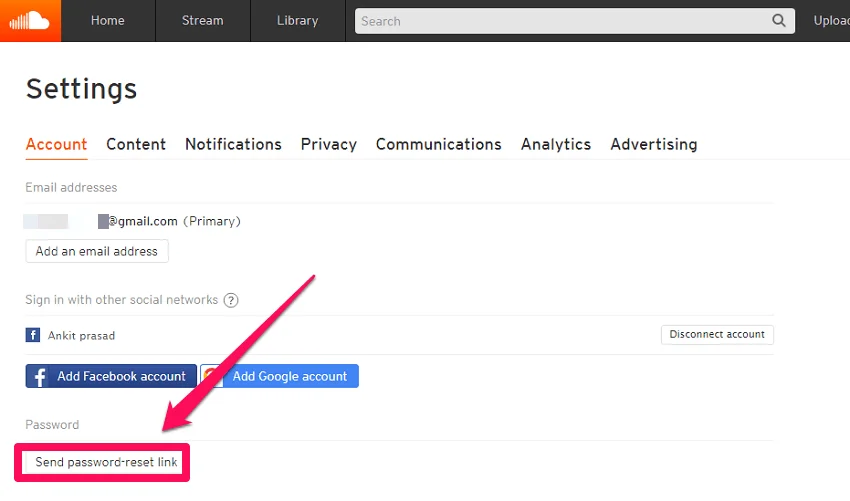Click Send password-reset link button
This screenshot has width=850, height=501.
pyautogui.click(x=106, y=462)
